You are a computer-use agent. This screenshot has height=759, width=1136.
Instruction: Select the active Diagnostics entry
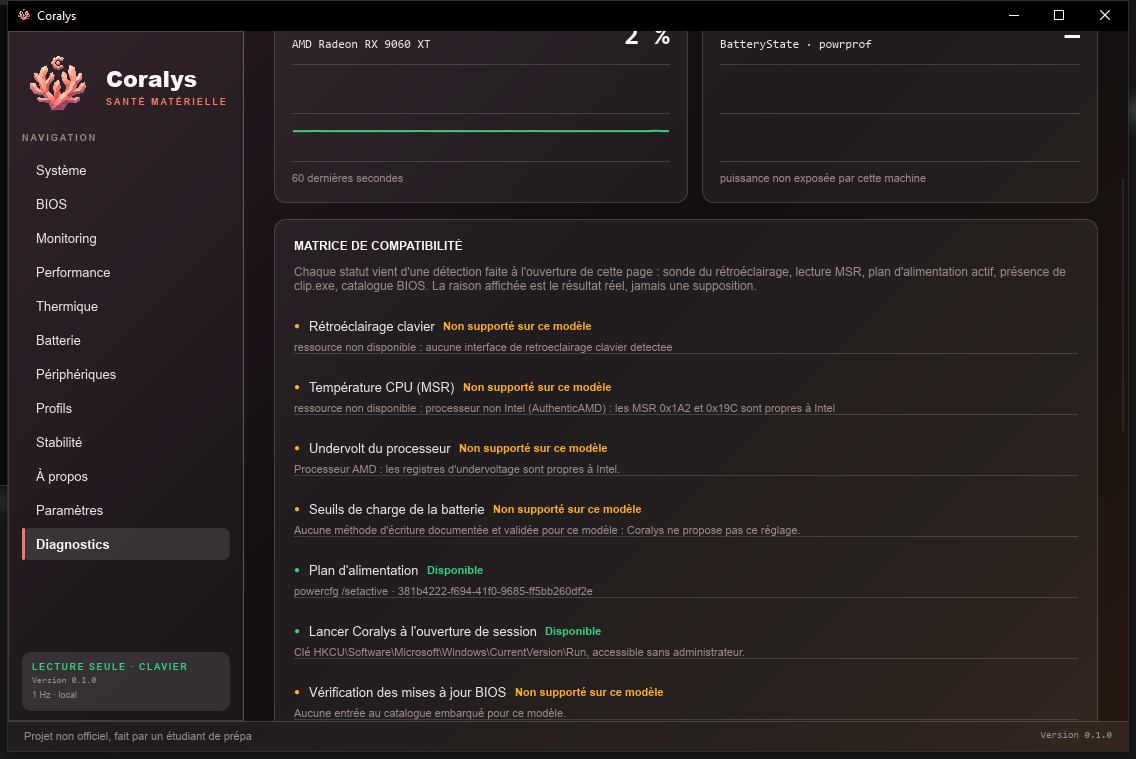[x=126, y=545]
